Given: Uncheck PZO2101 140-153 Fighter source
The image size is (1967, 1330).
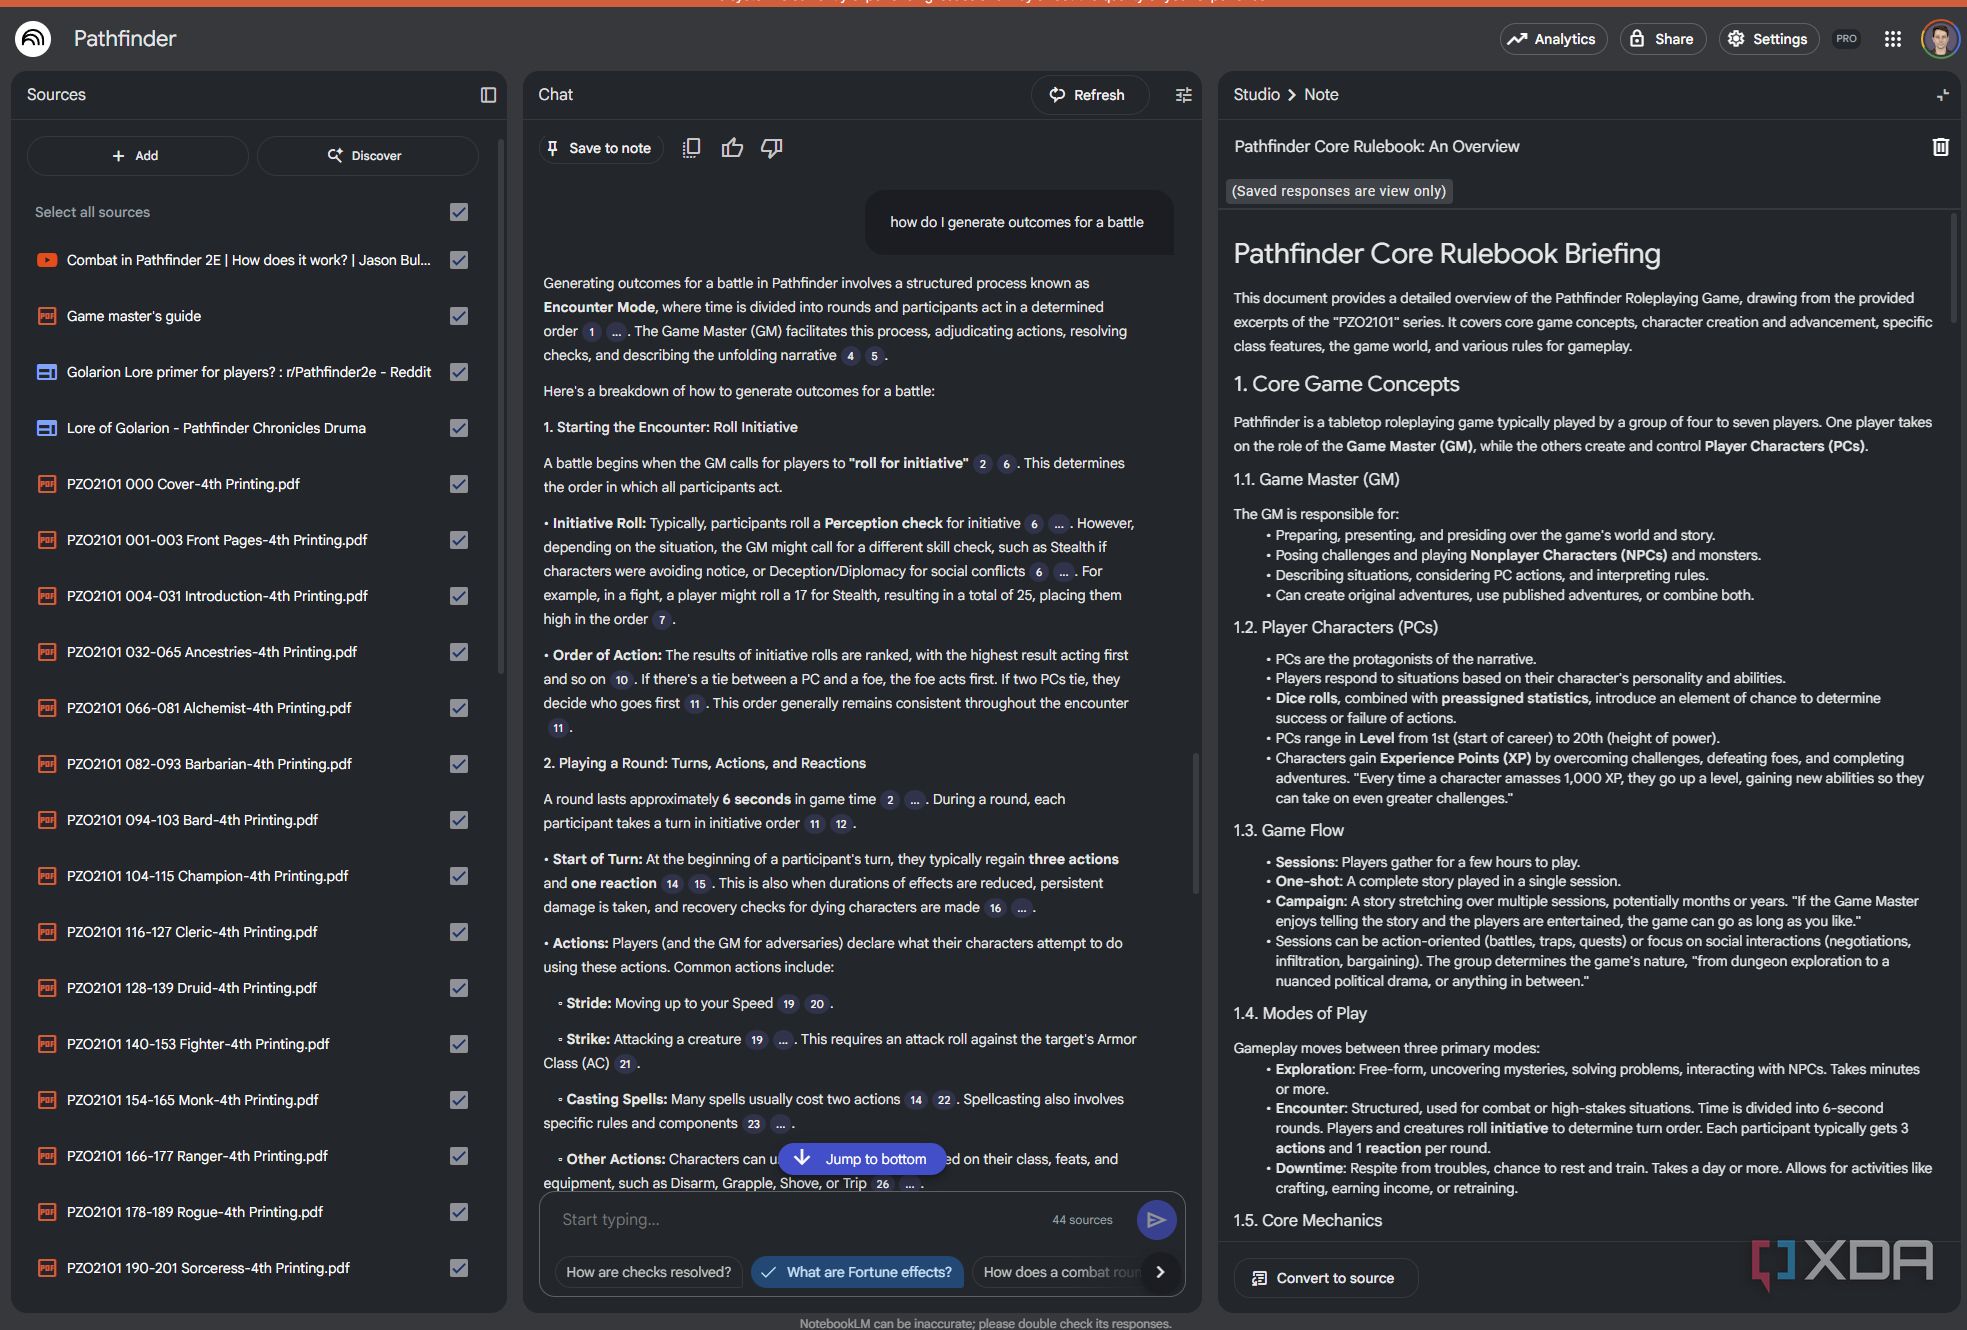Looking at the screenshot, I should 459,1044.
